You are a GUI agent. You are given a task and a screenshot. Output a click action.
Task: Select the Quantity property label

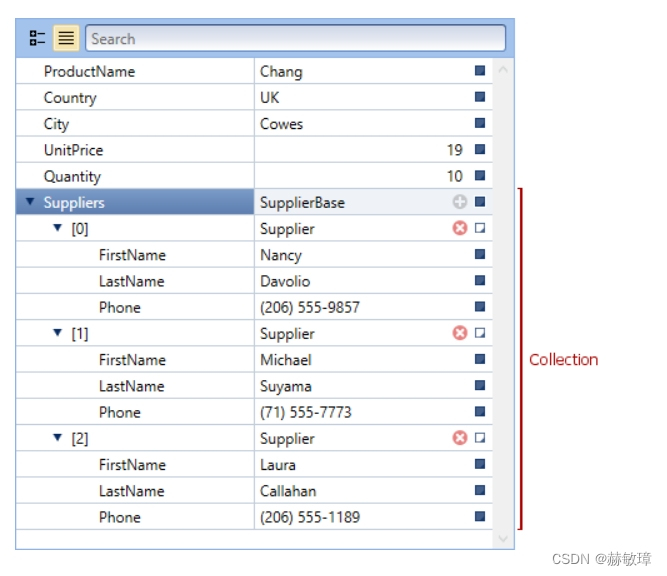[72, 177]
